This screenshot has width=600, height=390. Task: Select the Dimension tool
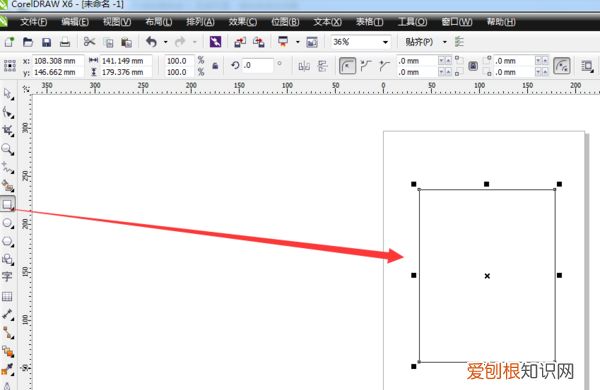[x=8, y=315]
